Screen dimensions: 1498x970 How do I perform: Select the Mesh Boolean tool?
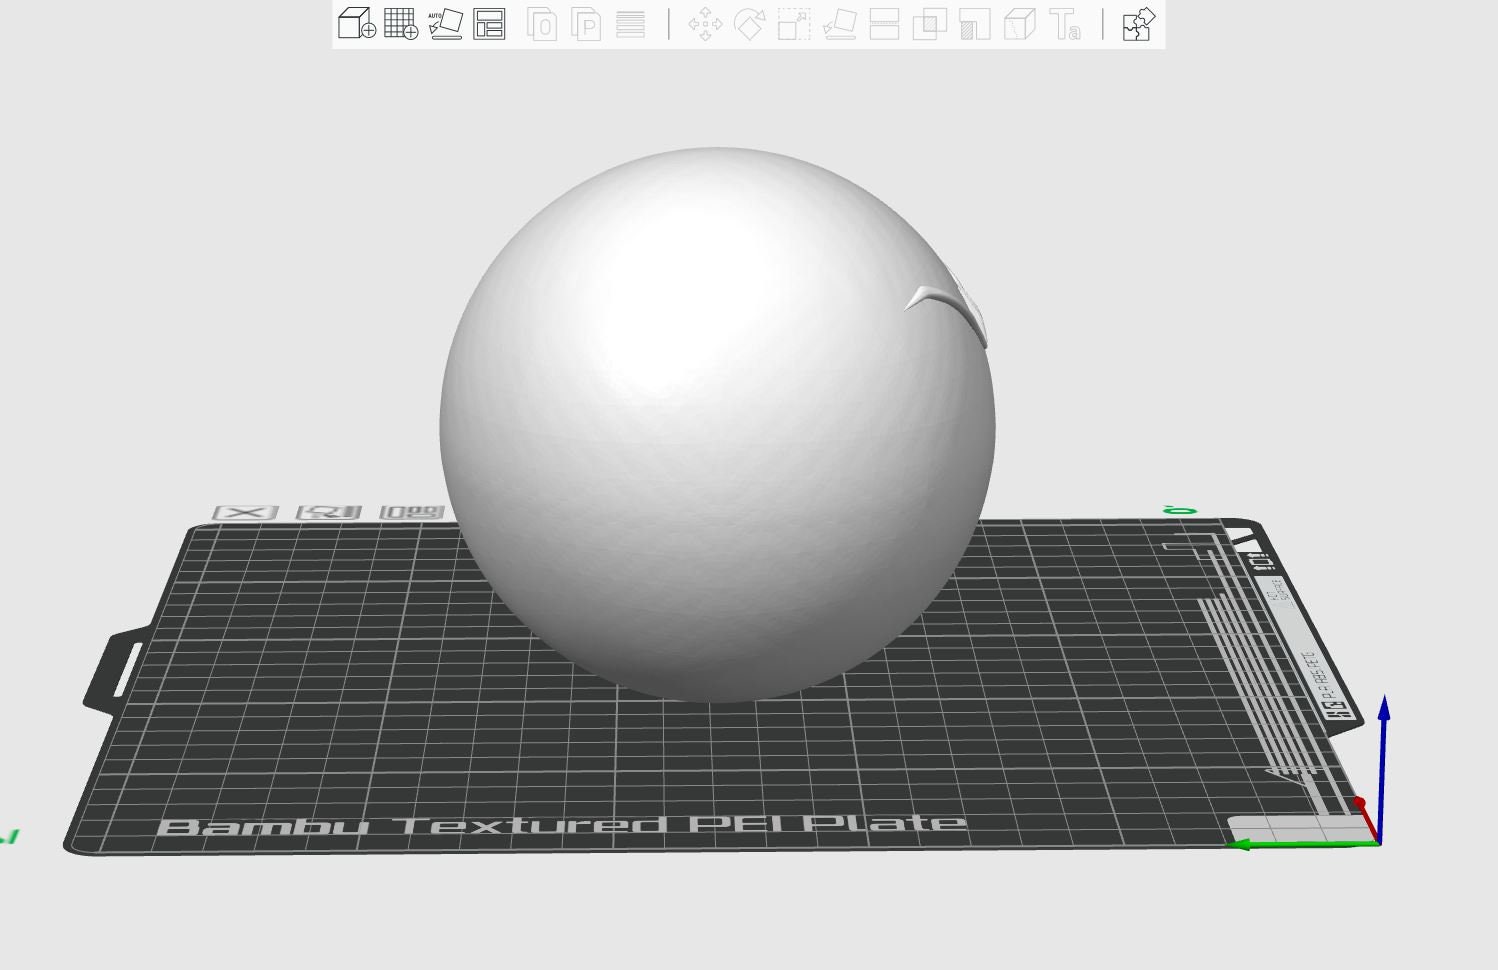click(930, 25)
